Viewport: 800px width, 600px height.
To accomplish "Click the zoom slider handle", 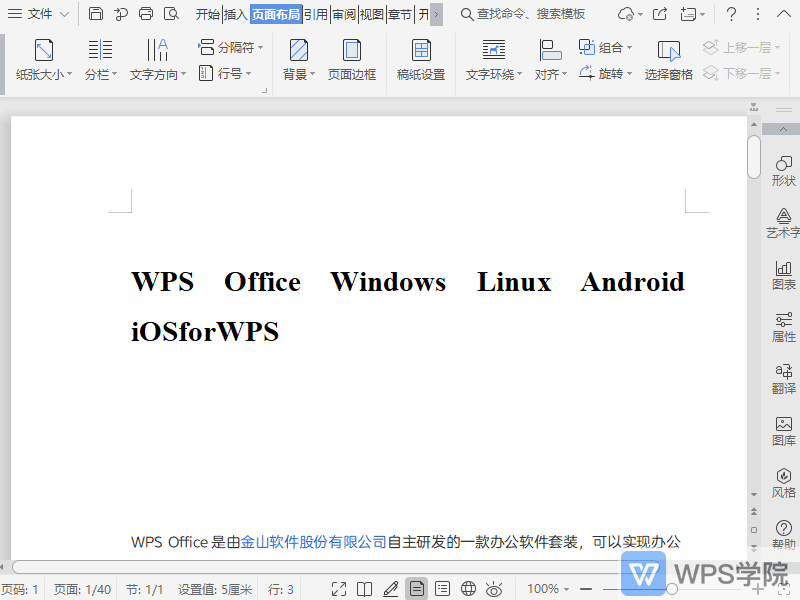I will tap(672, 589).
